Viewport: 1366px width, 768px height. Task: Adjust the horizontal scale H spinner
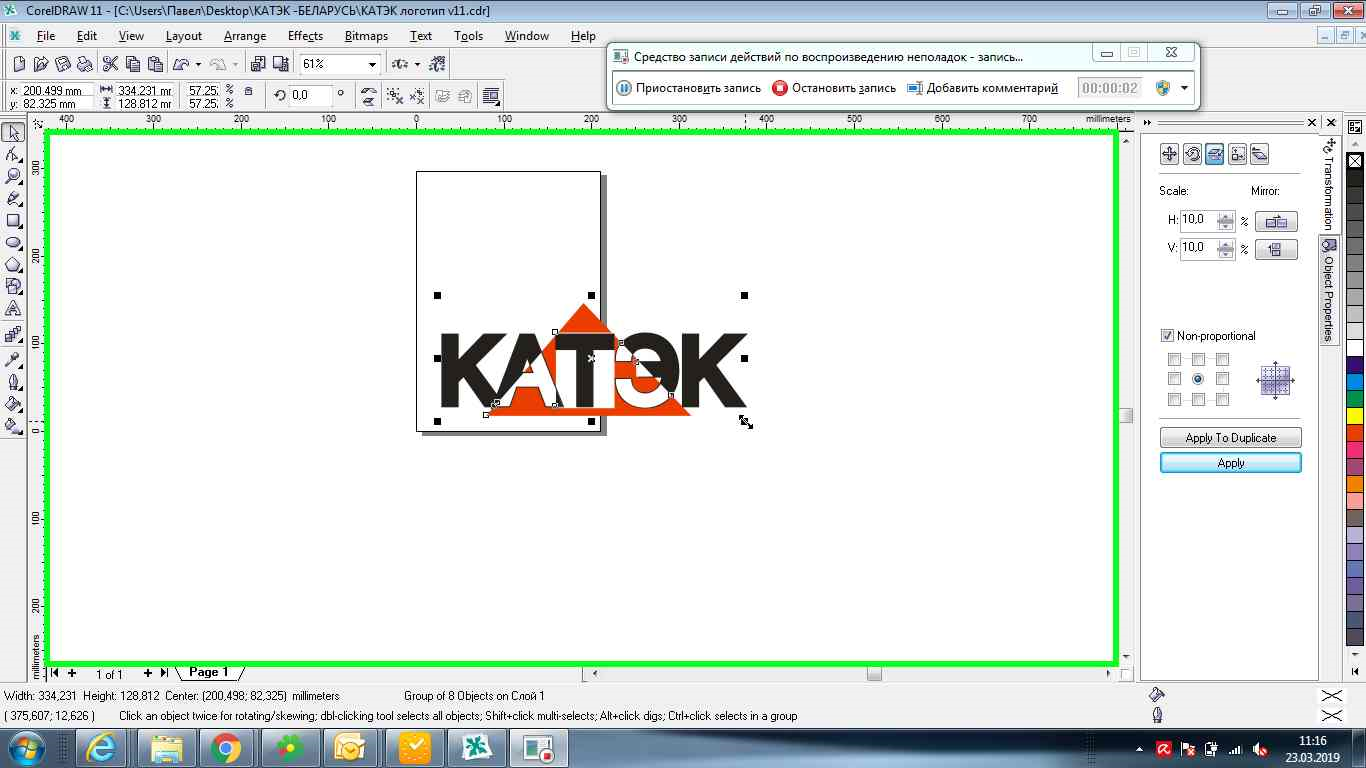click(1225, 221)
